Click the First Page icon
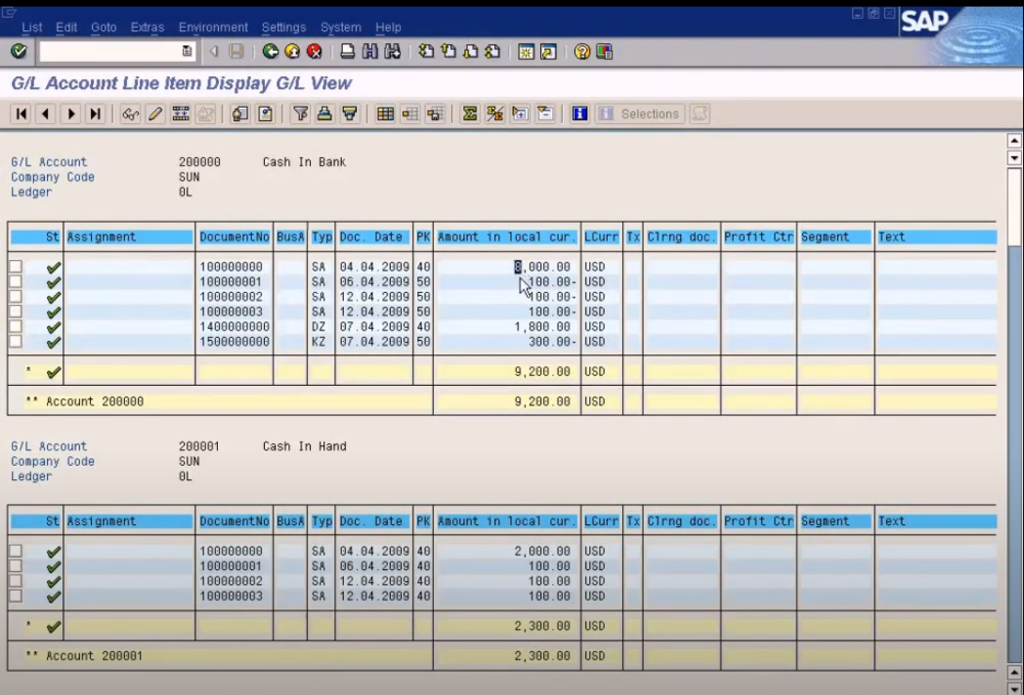 pyautogui.click(x=426, y=52)
